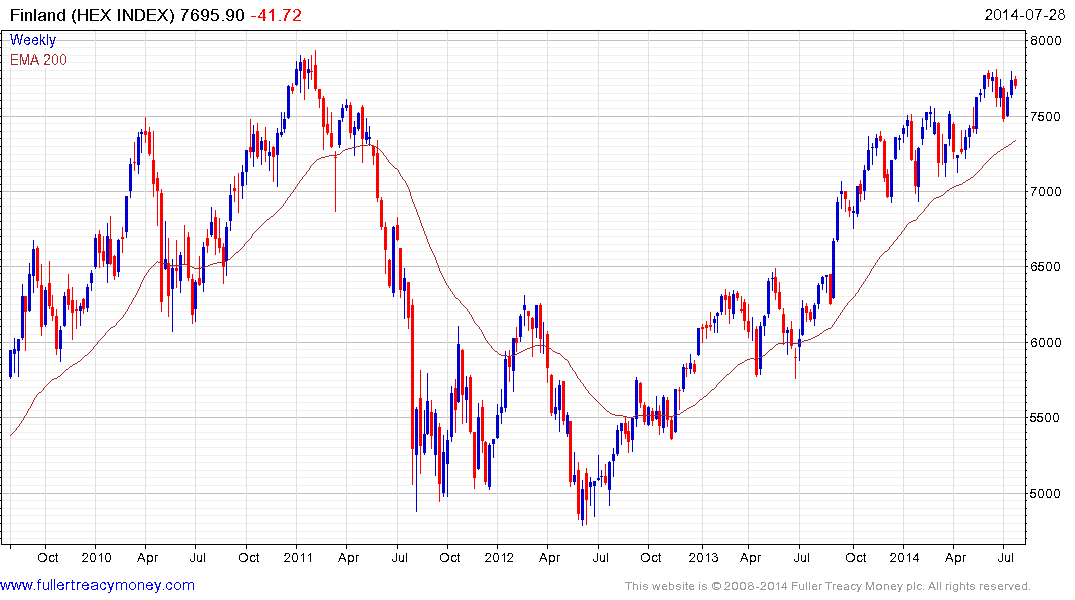Select the 5500 price axis label
The image size is (1075, 600).
point(1046,418)
